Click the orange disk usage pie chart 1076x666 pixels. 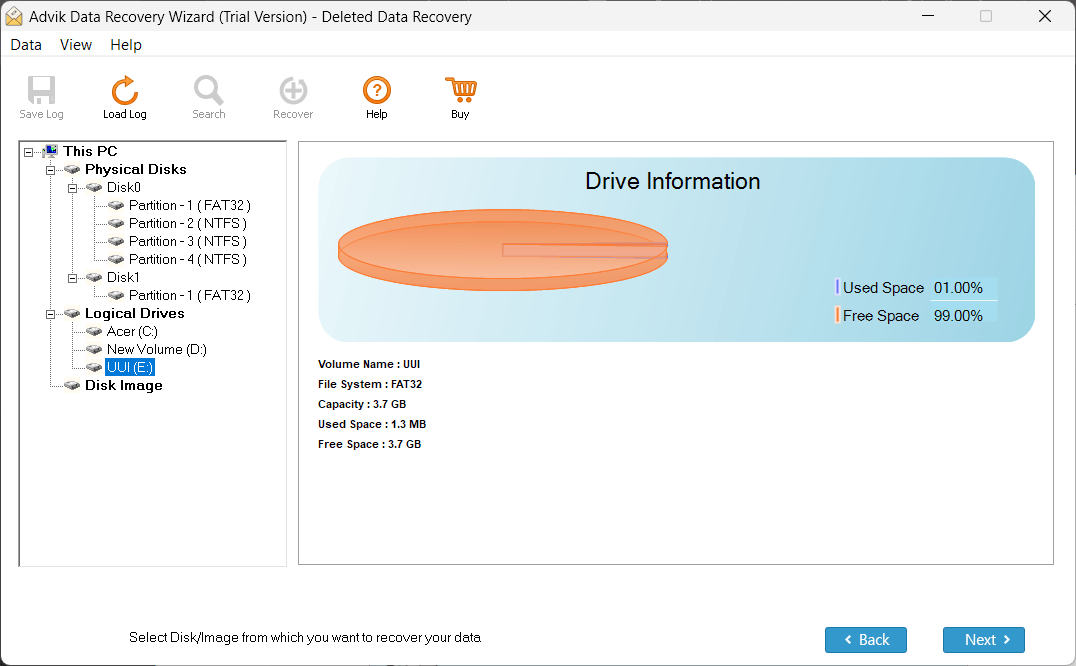tap(502, 250)
